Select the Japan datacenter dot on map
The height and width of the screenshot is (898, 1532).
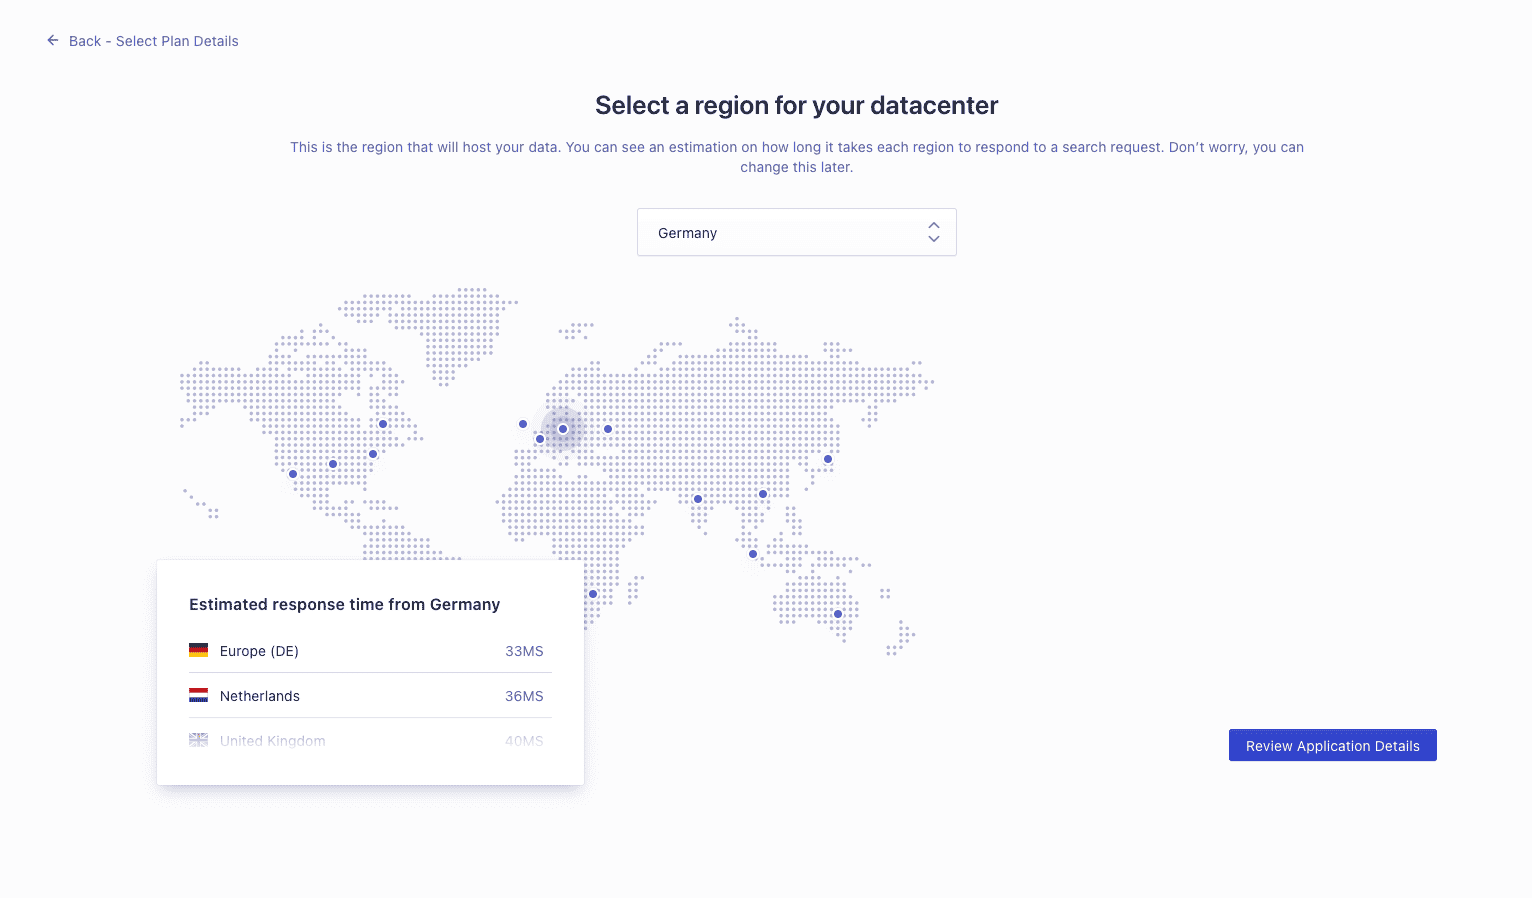[828, 459]
